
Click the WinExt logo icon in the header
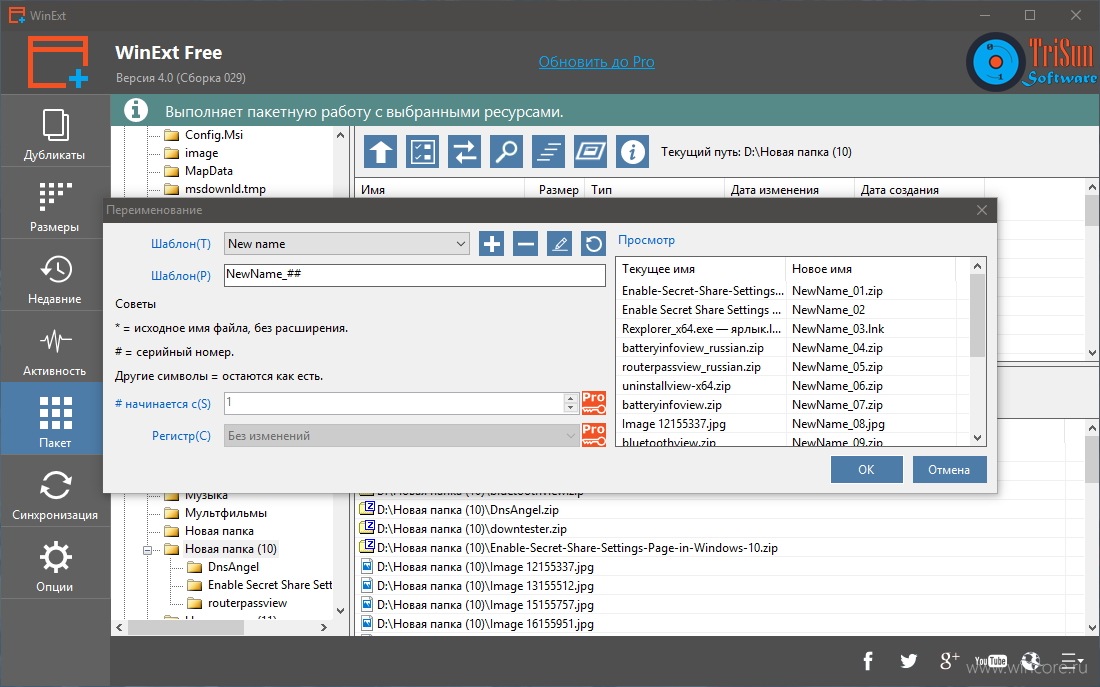point(58,62)
